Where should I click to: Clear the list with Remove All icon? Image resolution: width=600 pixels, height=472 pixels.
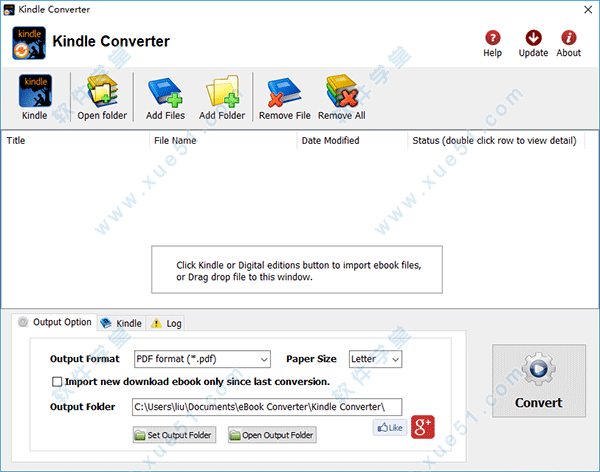(342, 97)
